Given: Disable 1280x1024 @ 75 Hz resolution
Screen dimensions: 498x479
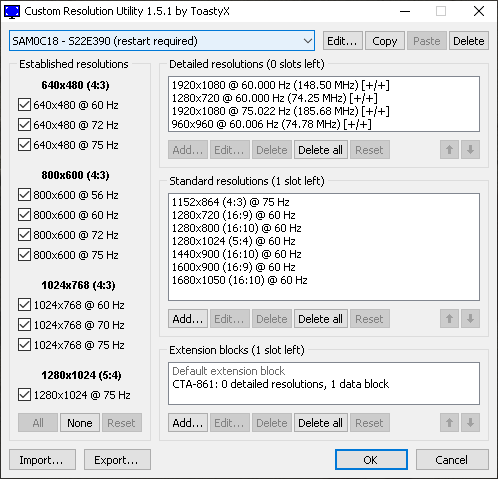Looking at the screenshot, I should click(x=24, y=395).
